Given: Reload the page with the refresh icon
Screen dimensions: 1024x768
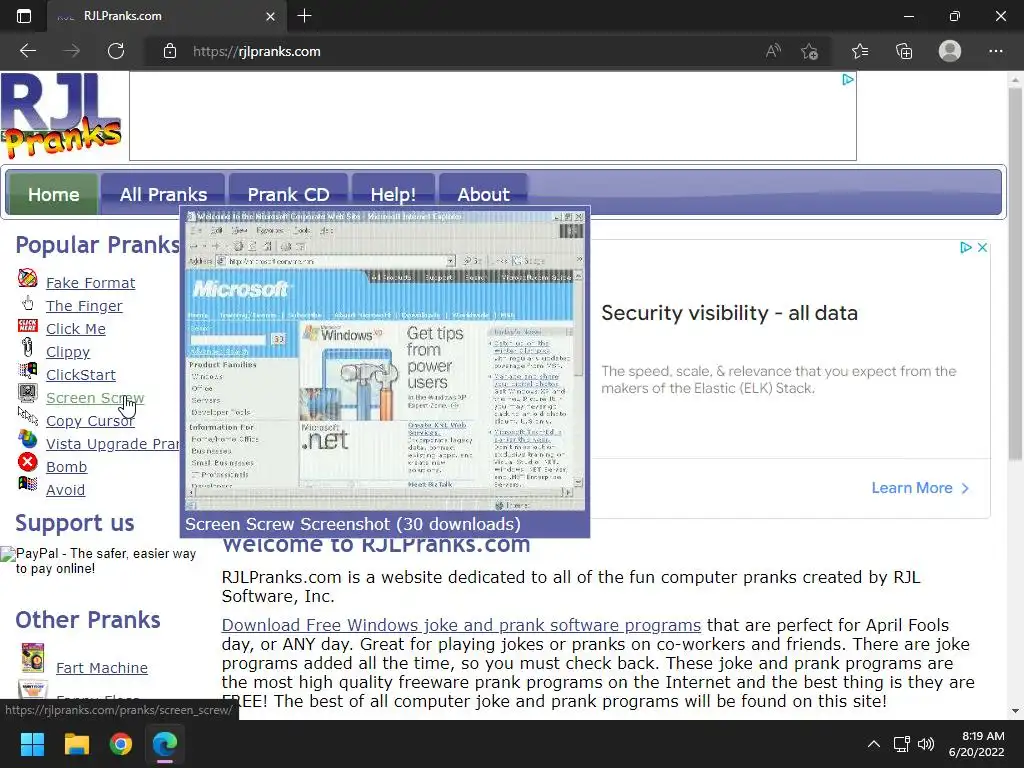Looking at the screenshot, I should coord(116,51).
